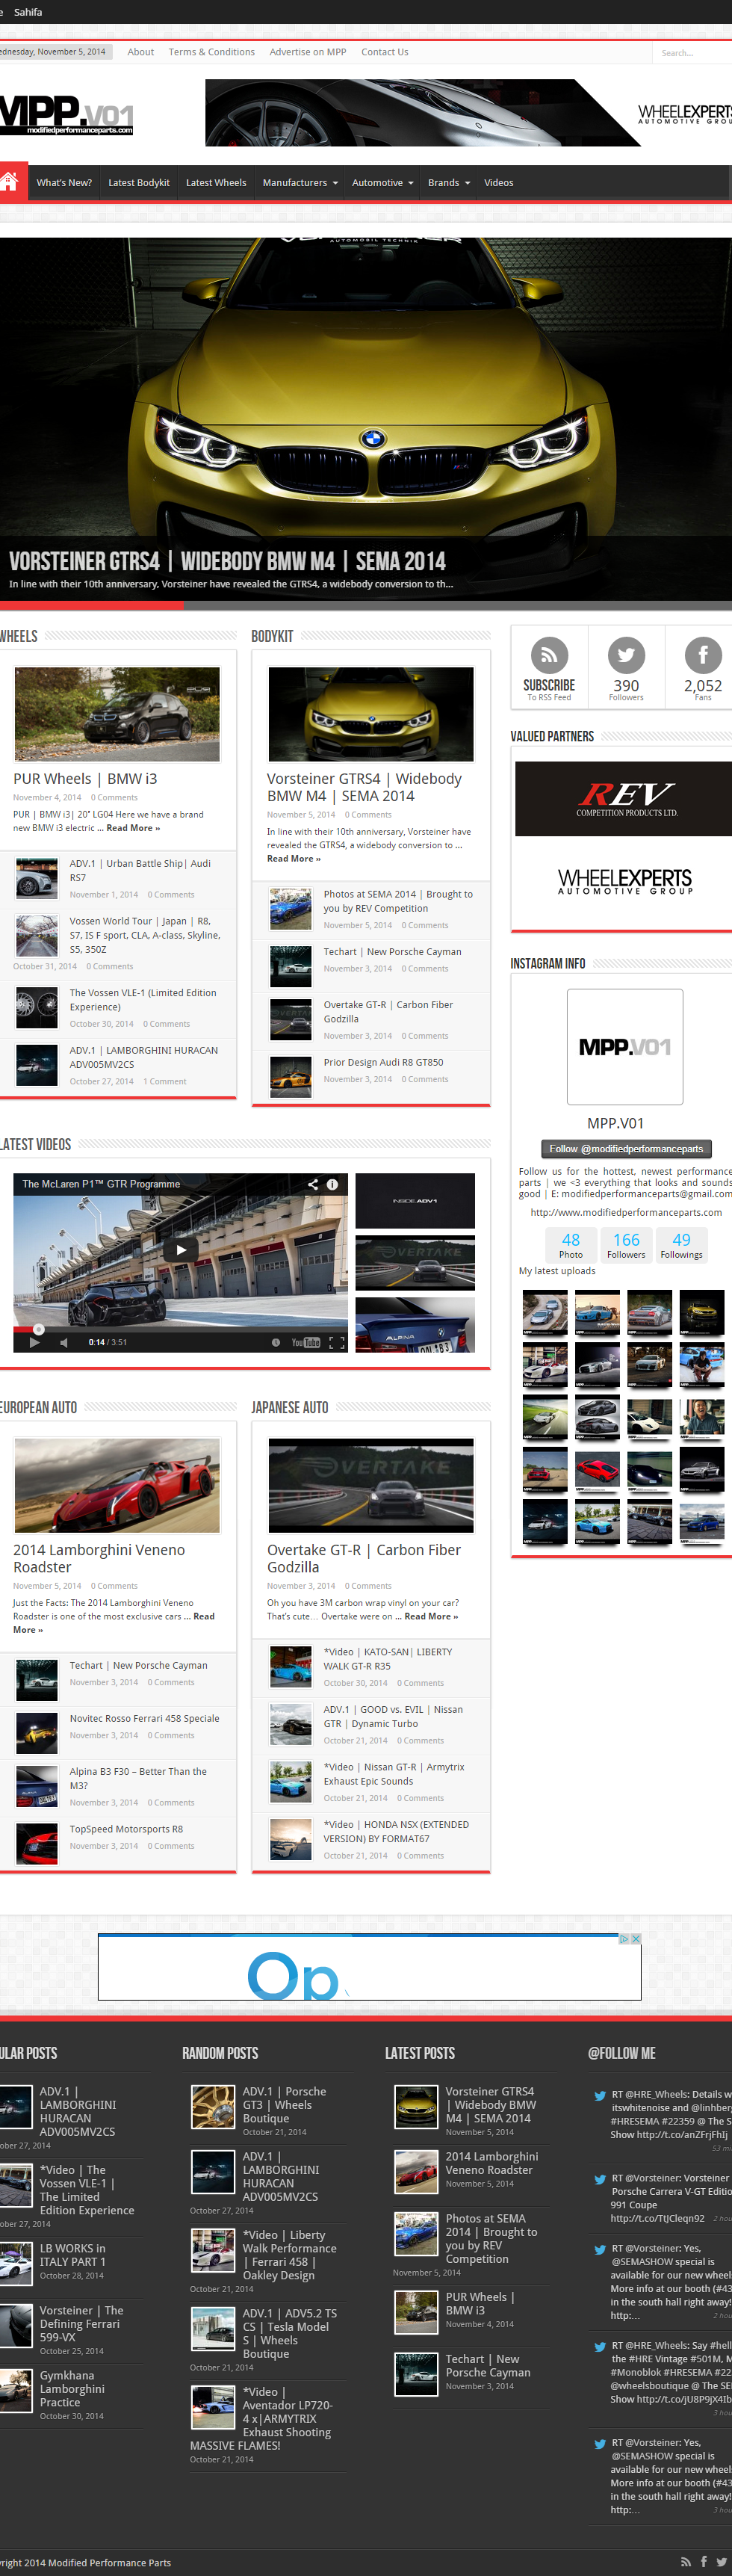Select the INSIDE ADV1 video thumbnail
Screen dimensions: 732x2576
(415, 1200)
